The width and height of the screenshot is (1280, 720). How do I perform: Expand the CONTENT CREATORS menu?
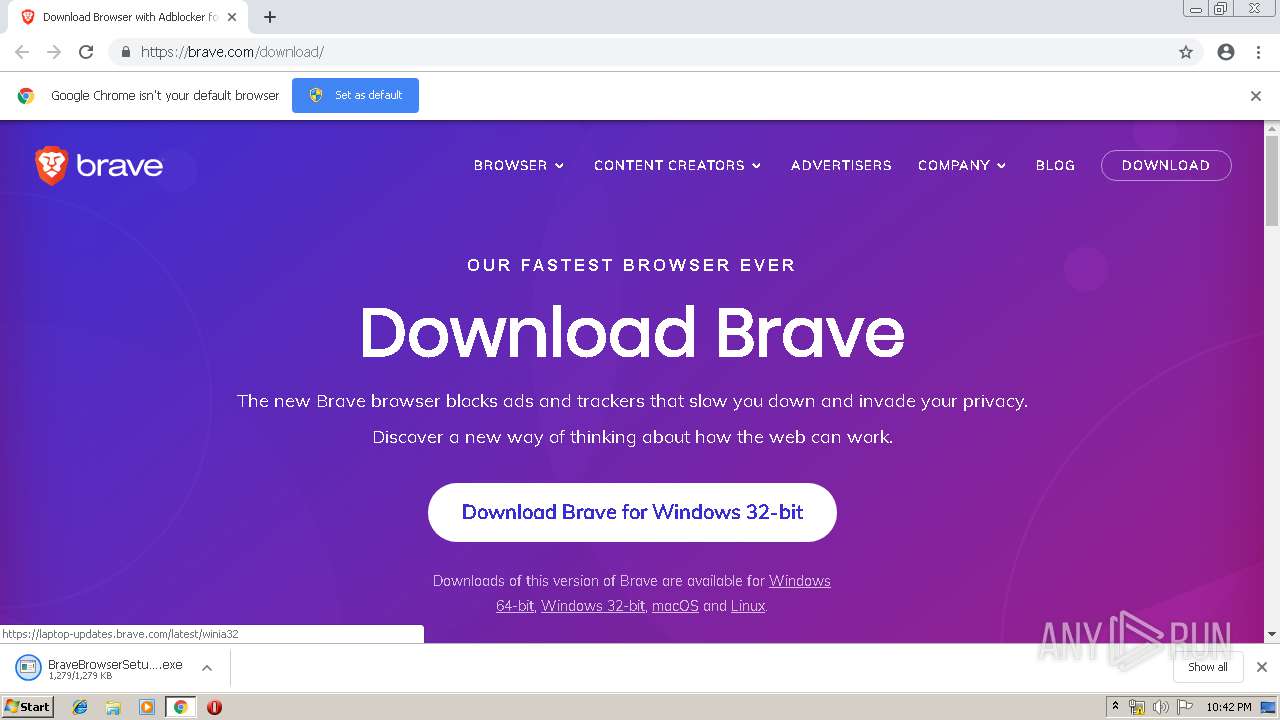(x=678, y=165)
